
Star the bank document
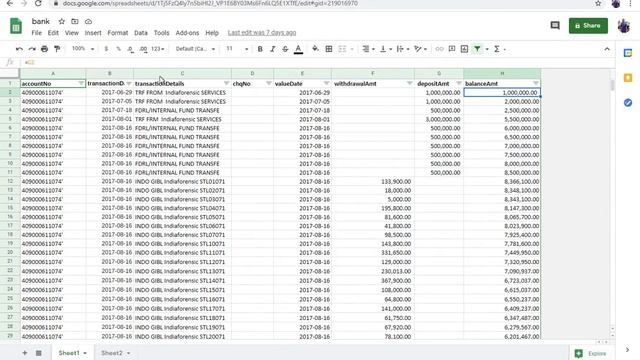click(62, 21)
